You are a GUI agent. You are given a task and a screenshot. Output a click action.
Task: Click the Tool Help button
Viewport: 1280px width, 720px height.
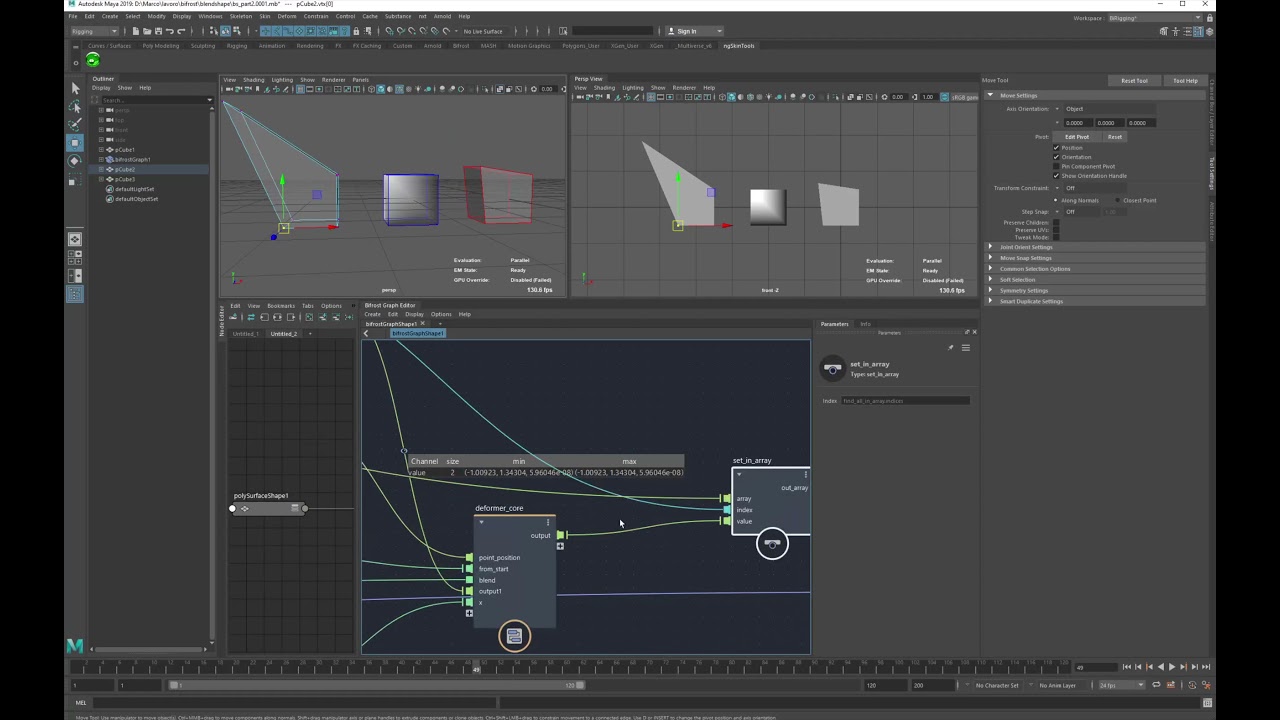1185,81
